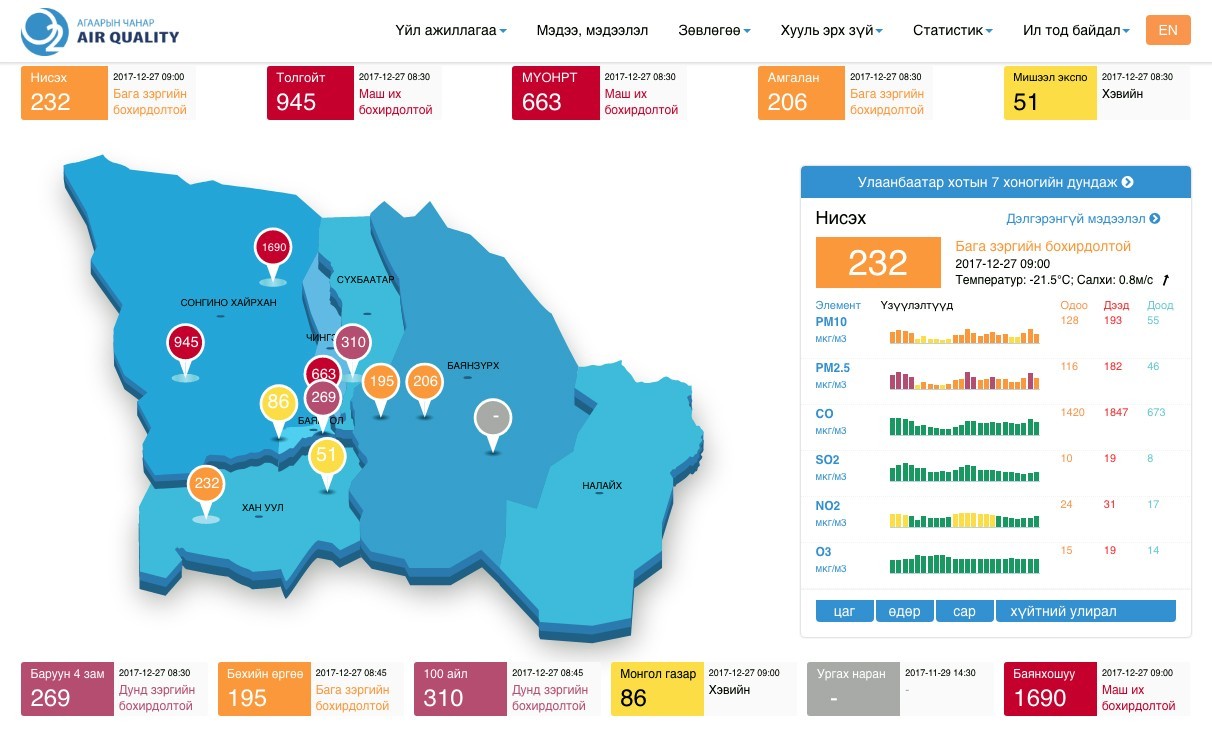Click the 1690 map pin marker
The width and height of the screenshot is (1212, 747).
(x=273, y=247)
